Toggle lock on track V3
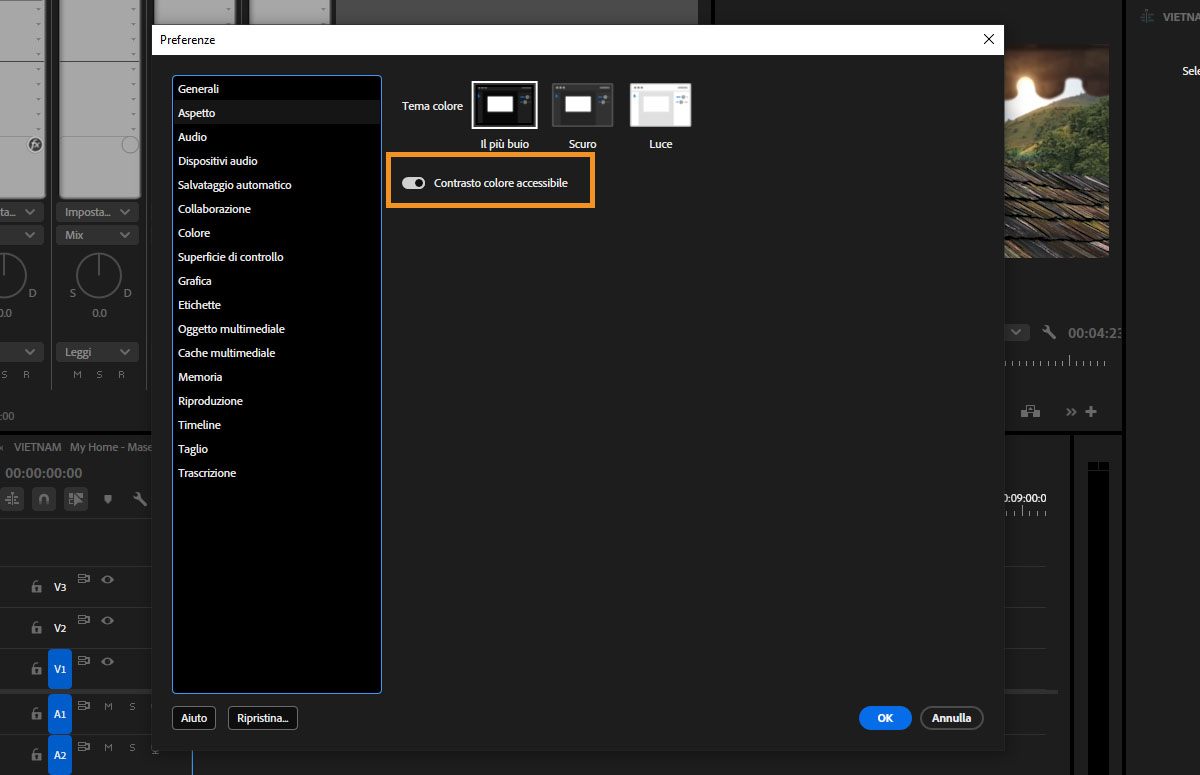This screenshot has width=1200, height=775. [x=35, y=587]
